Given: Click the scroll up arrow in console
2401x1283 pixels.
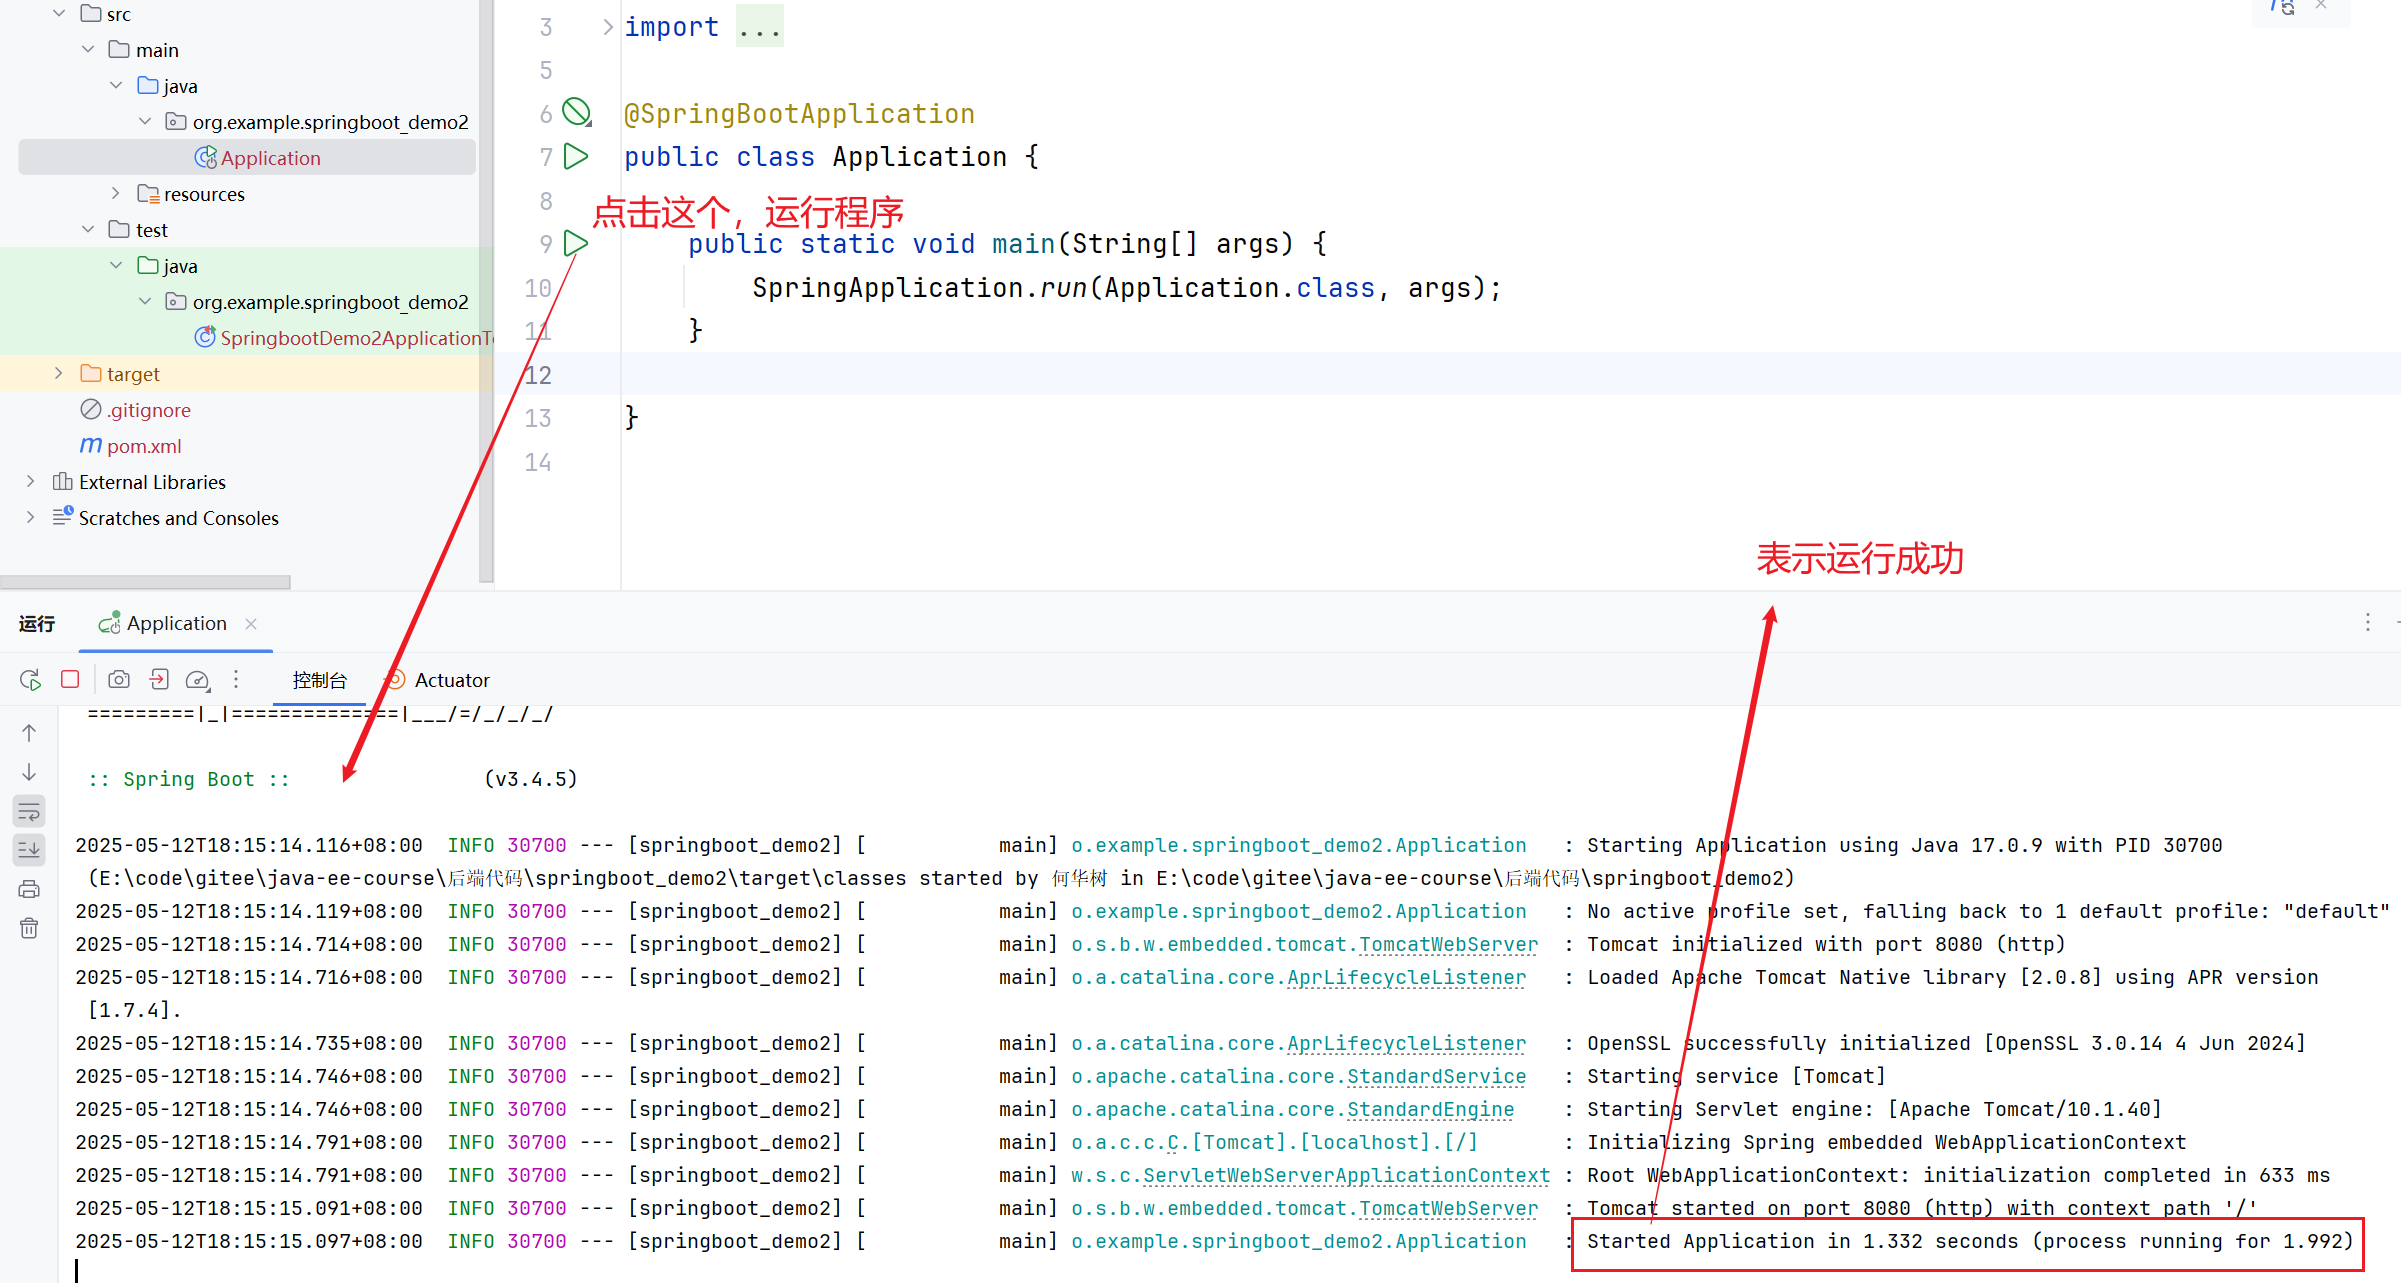Looking at the screenshot, I should point(29,733).
